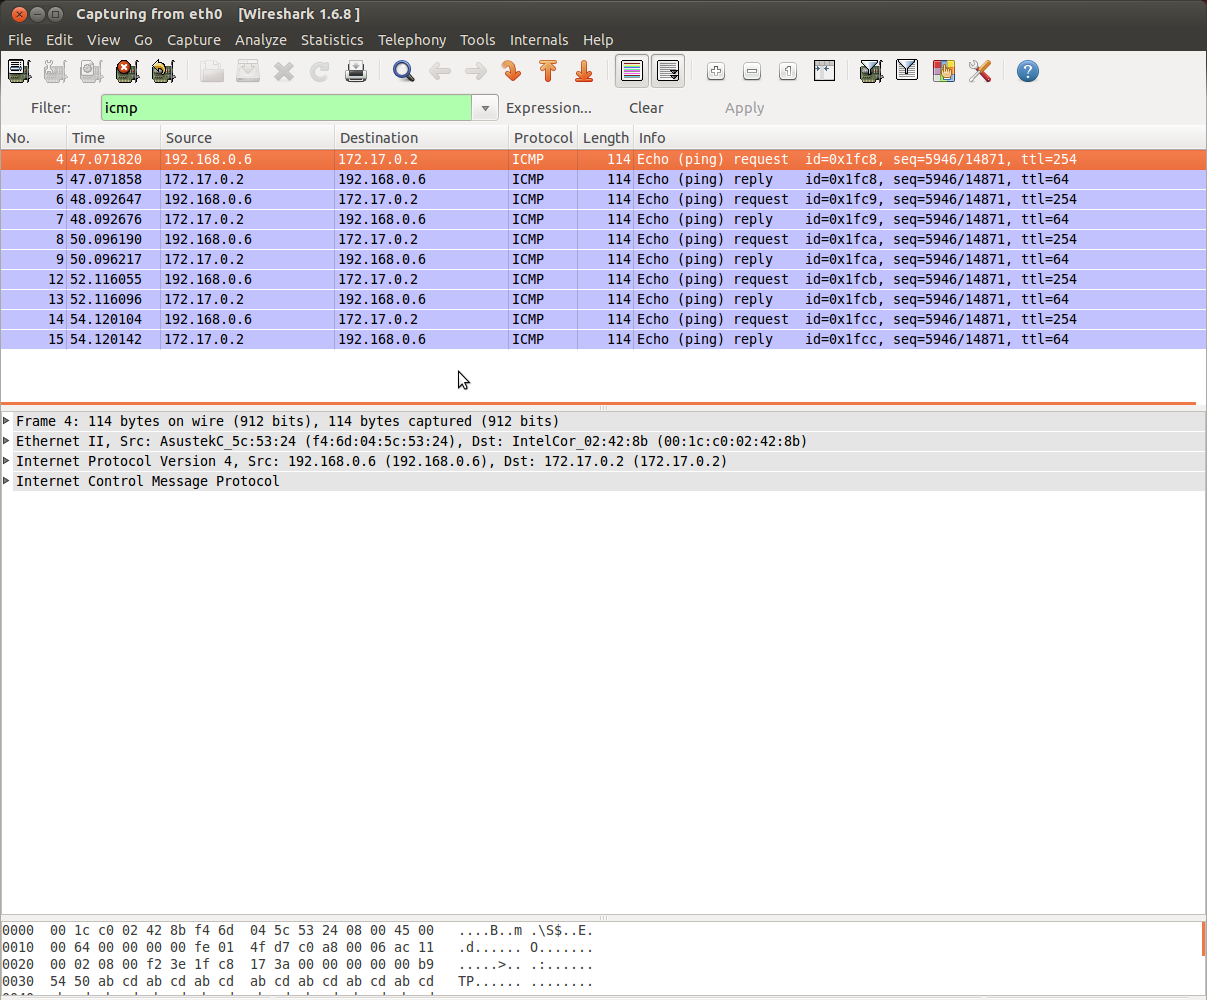1207x1000 pixels.
Task: Open the list of capture interfaces
Action: pos(19,71)
